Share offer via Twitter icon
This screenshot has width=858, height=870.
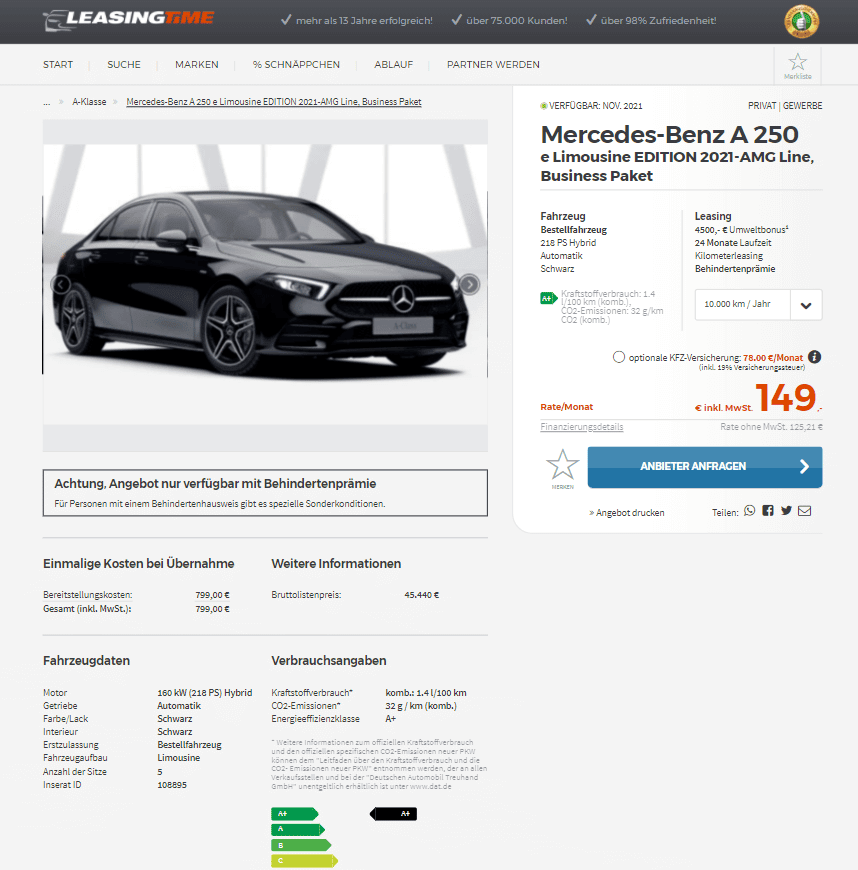(x=786, y=510)
